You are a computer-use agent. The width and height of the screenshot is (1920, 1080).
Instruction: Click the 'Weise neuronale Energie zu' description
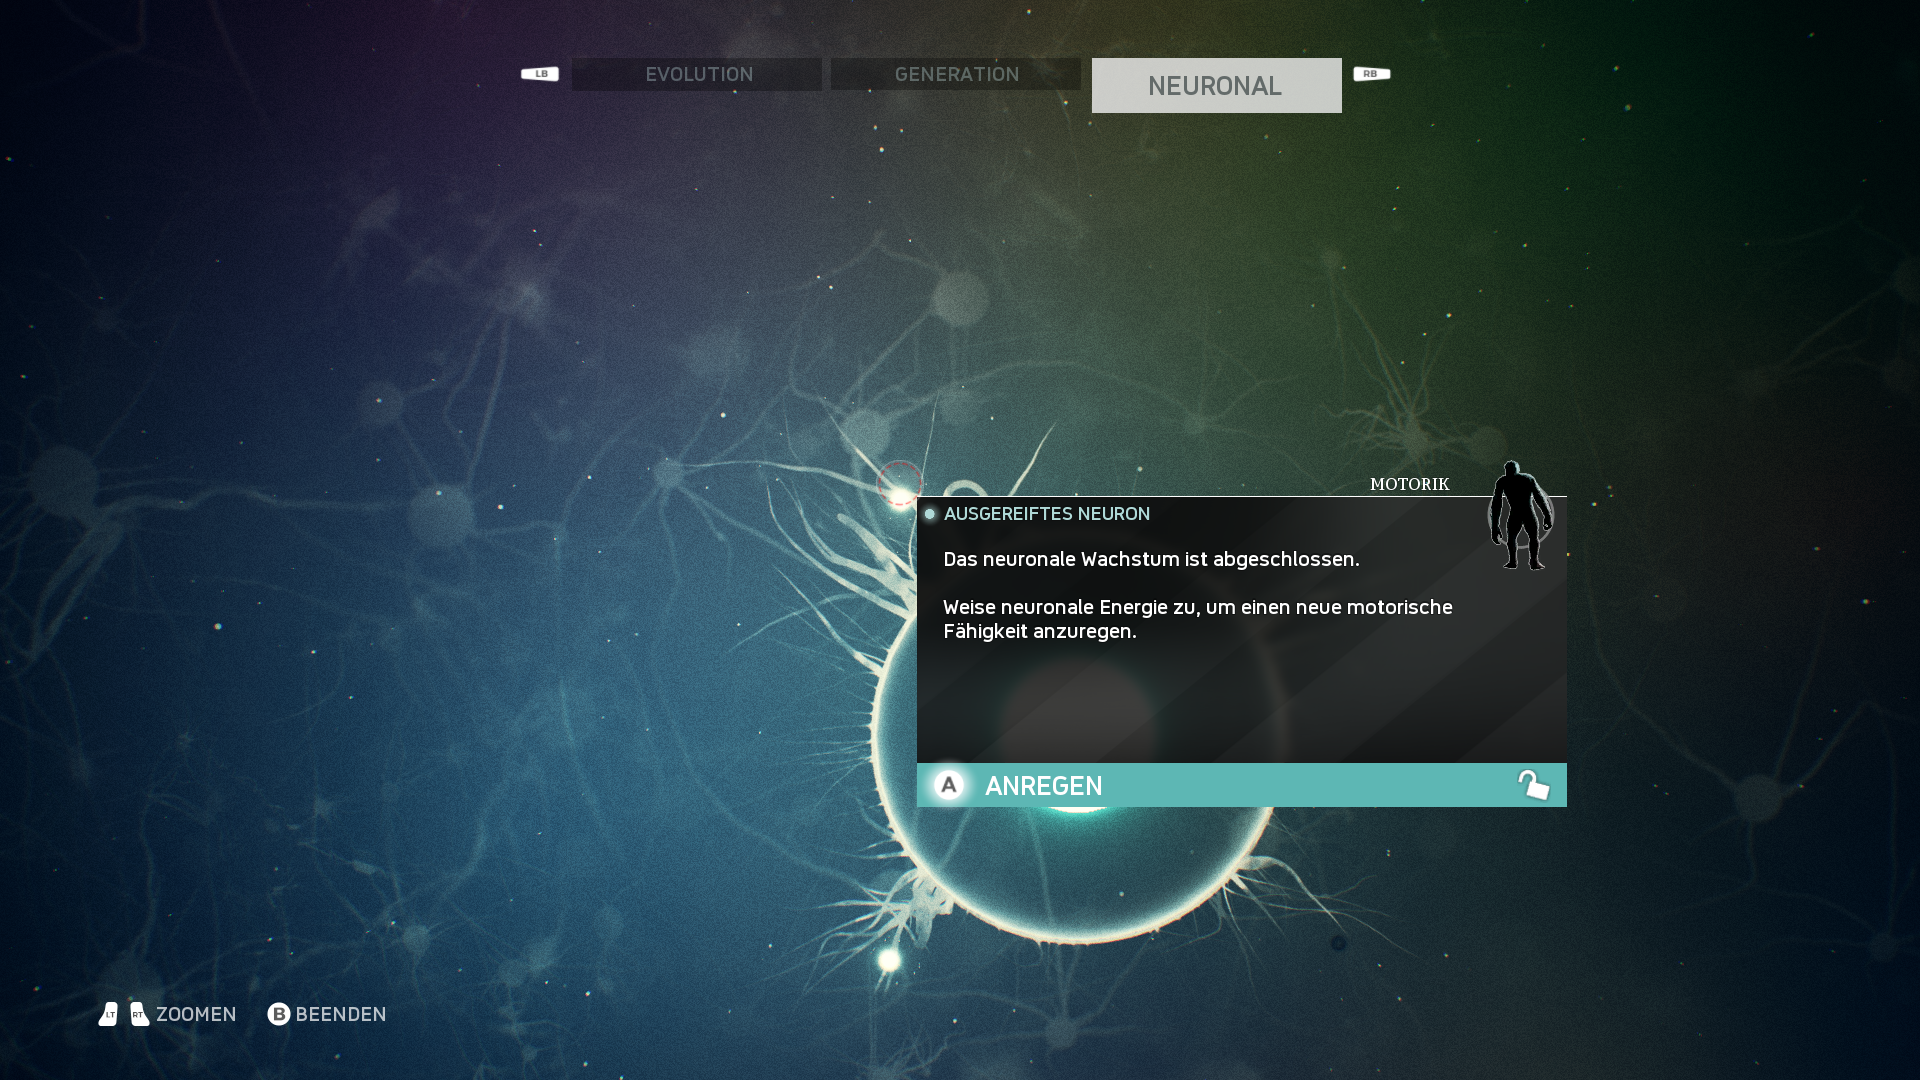(x=1198, y=619)
